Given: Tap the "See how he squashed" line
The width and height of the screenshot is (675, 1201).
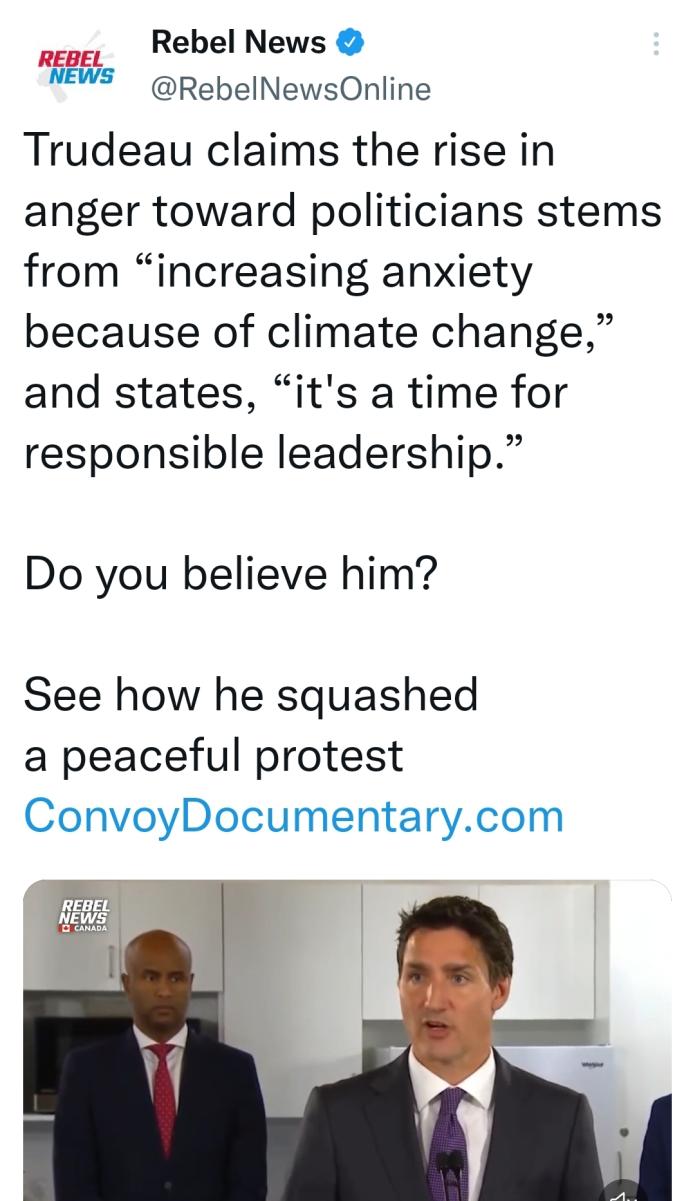Looking at the screenshot, I should point(251,694).
